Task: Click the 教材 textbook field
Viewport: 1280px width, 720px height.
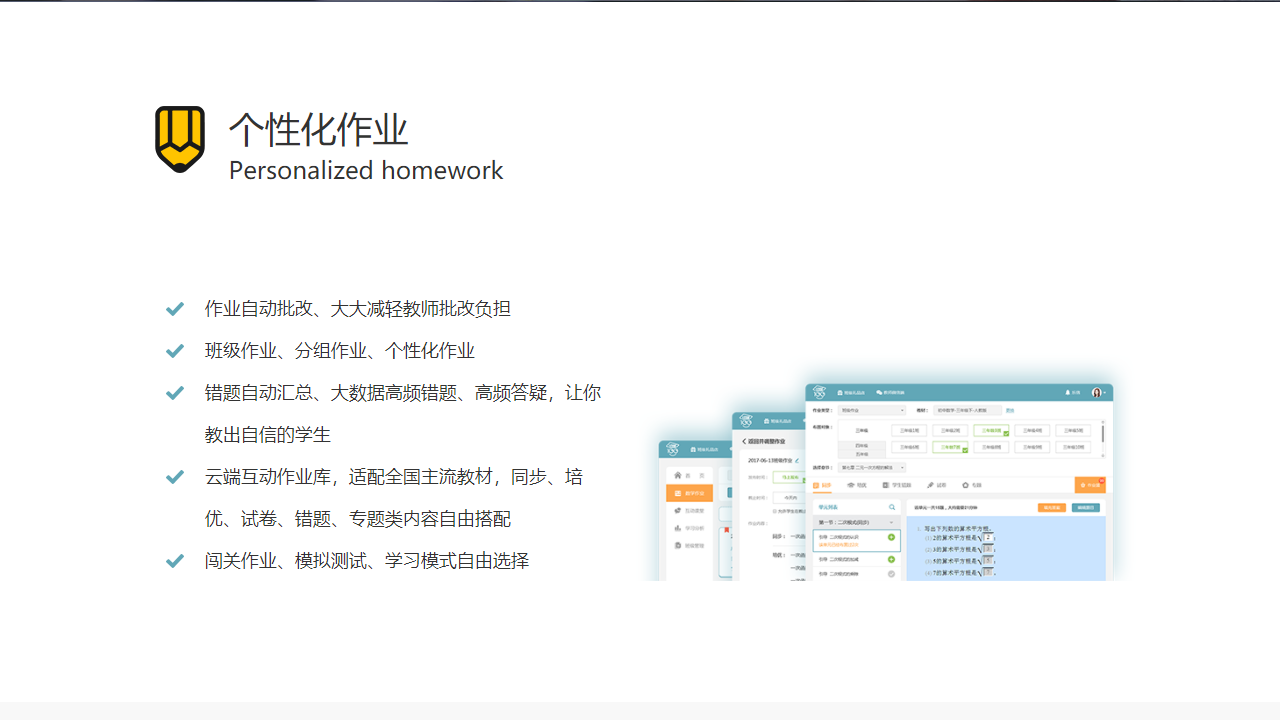Action: [966, 410]
